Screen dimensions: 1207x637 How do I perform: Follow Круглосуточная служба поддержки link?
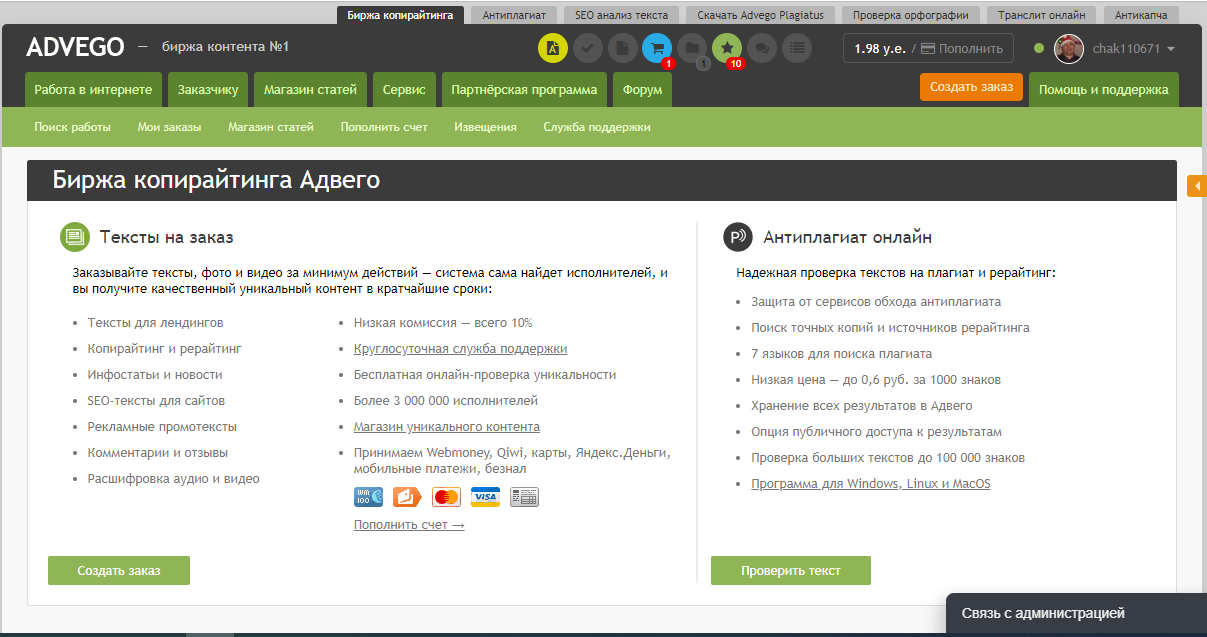point(460,349)
